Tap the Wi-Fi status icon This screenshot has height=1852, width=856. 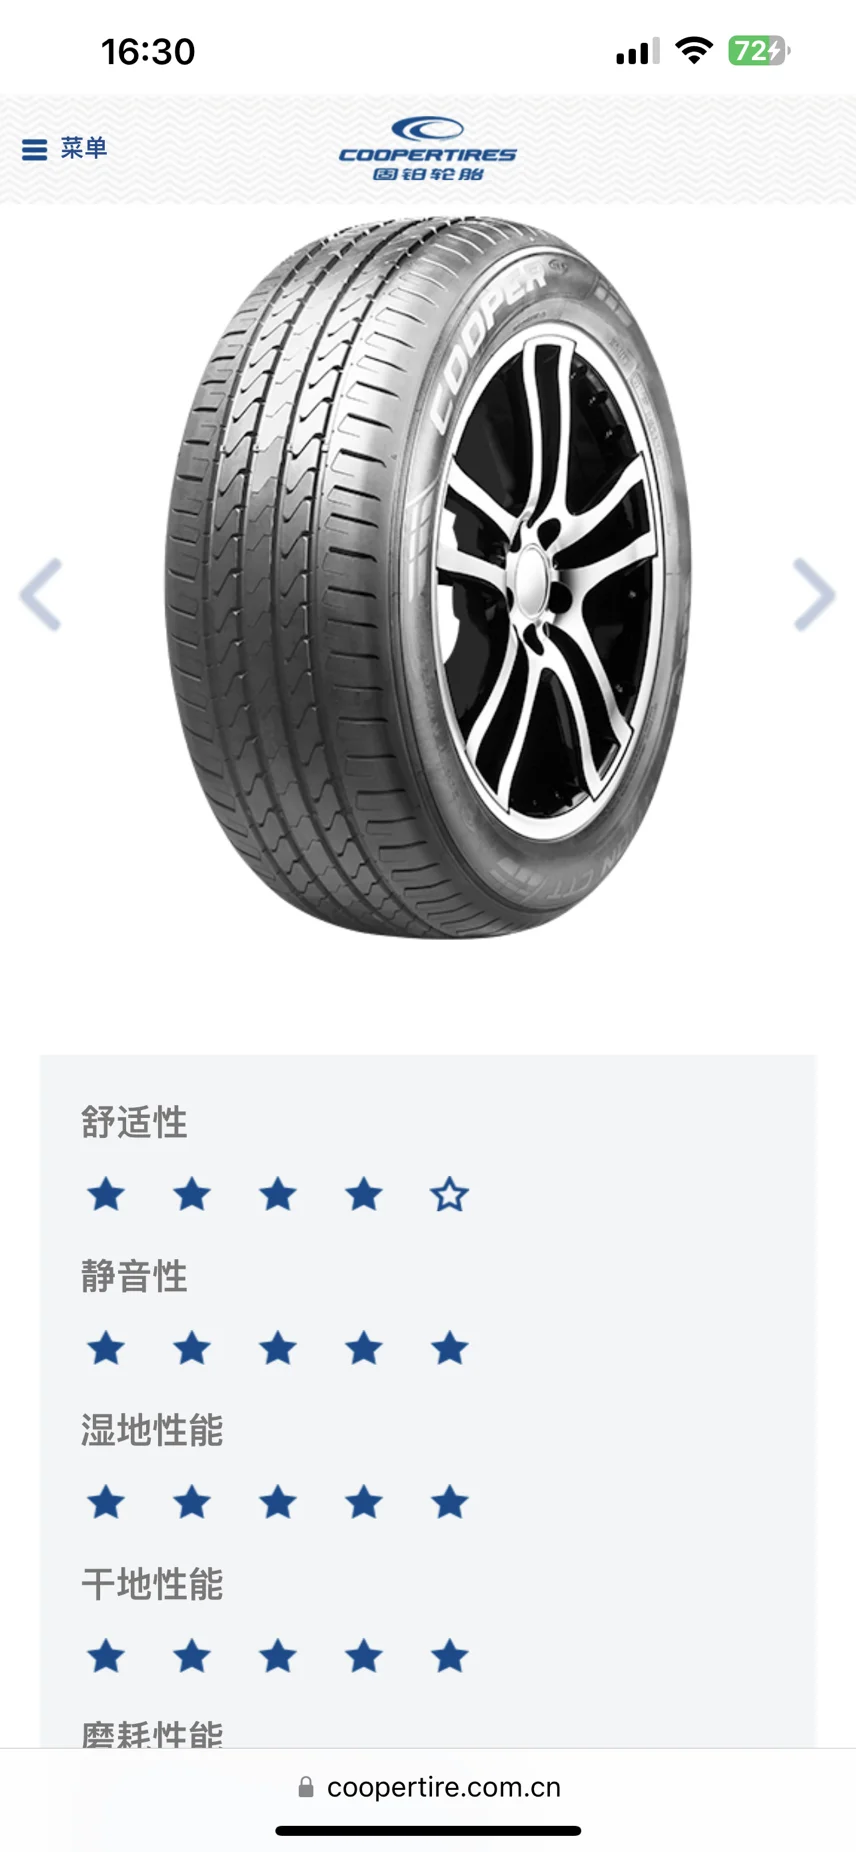coord(693,50)
